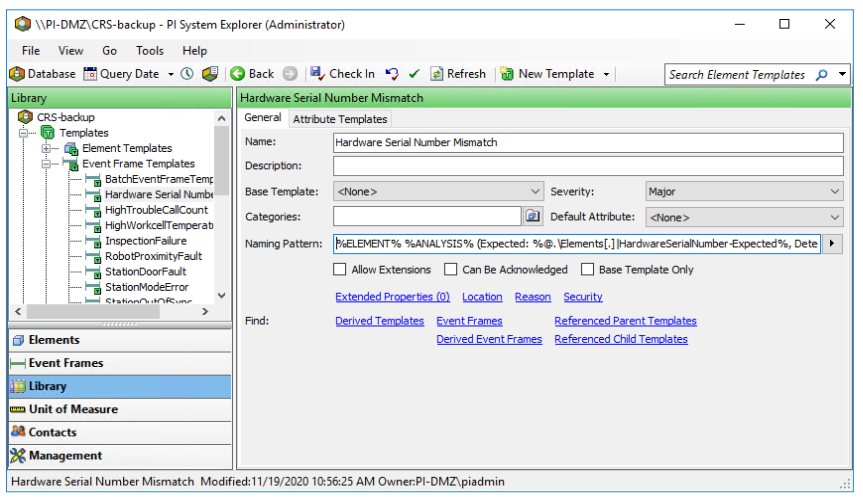
Task: Select InspectionFailure template
Action: coord(146,241)
